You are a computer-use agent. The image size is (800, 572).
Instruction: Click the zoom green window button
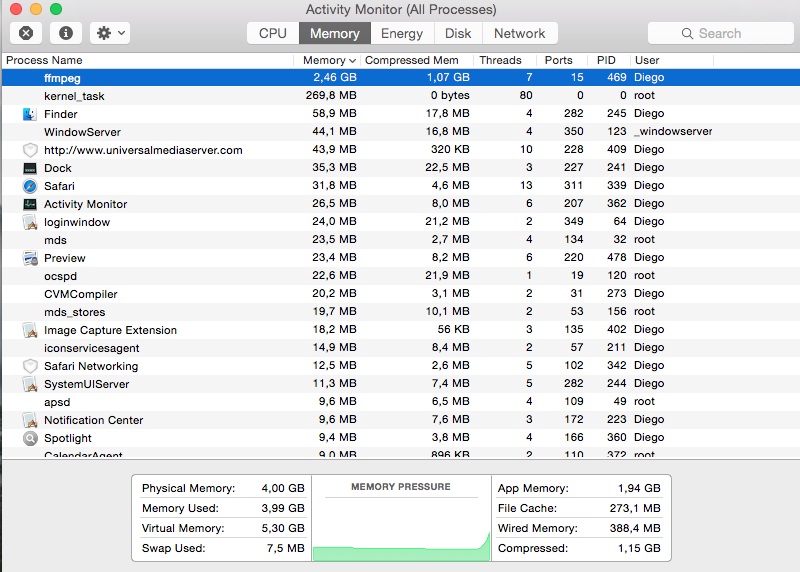coord(56,9)
